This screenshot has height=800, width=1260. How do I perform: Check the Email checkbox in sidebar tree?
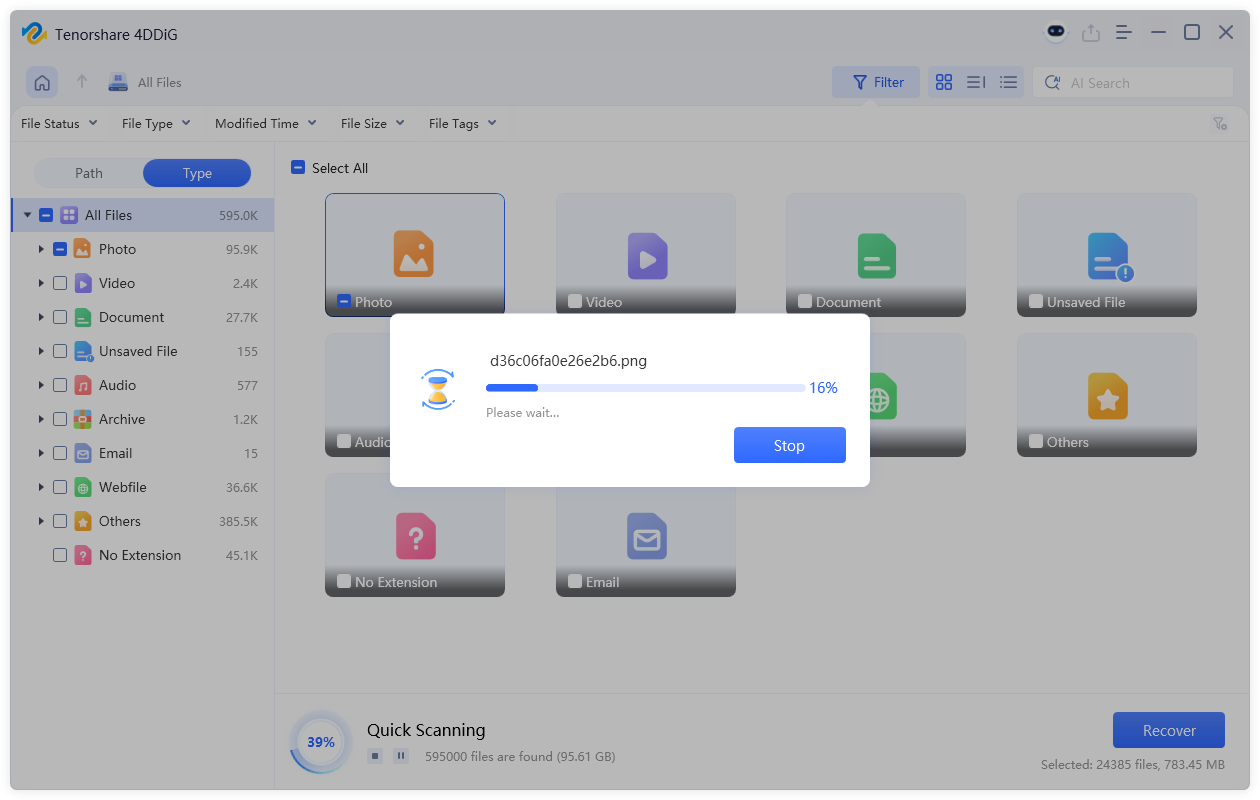coord(60,453)
